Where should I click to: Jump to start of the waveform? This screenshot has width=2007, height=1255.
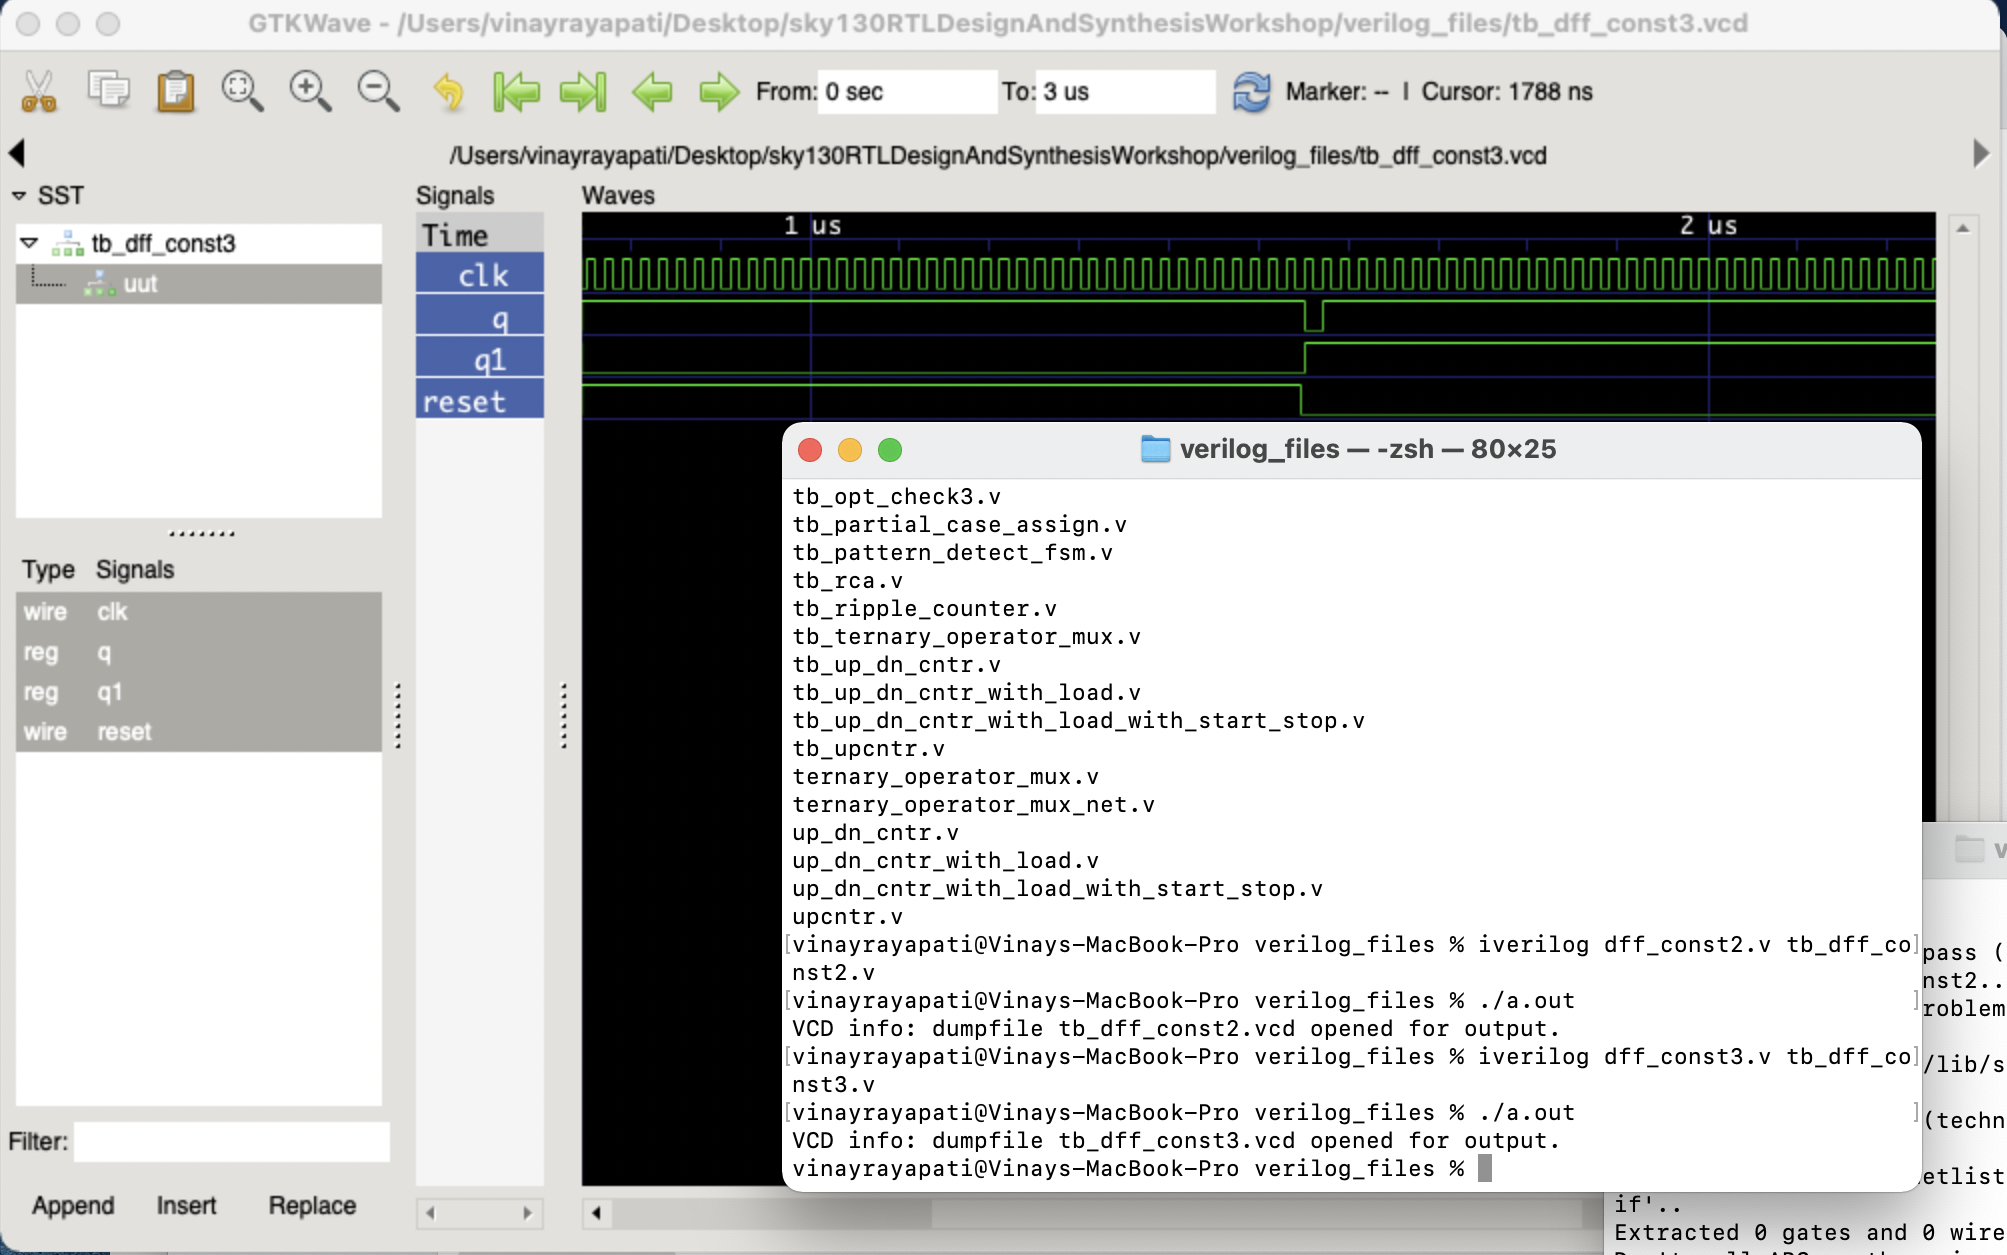tap(518, 91)
